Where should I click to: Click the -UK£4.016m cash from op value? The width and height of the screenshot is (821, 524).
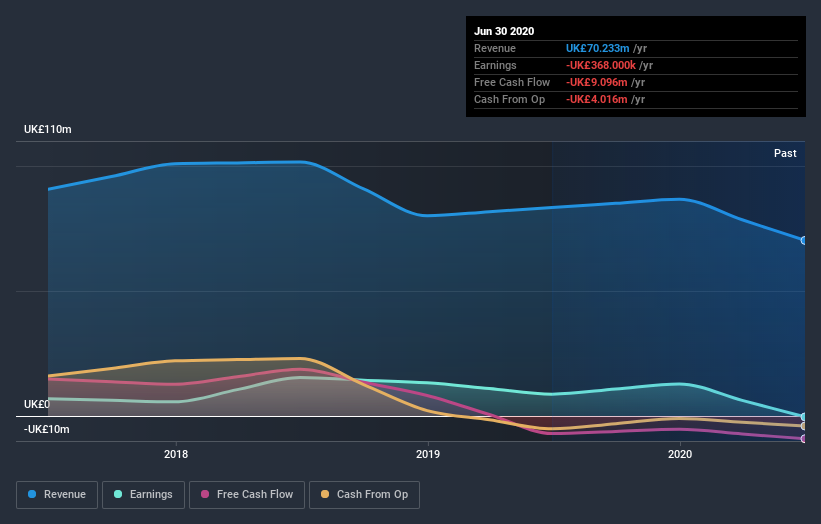click(596, 99)
